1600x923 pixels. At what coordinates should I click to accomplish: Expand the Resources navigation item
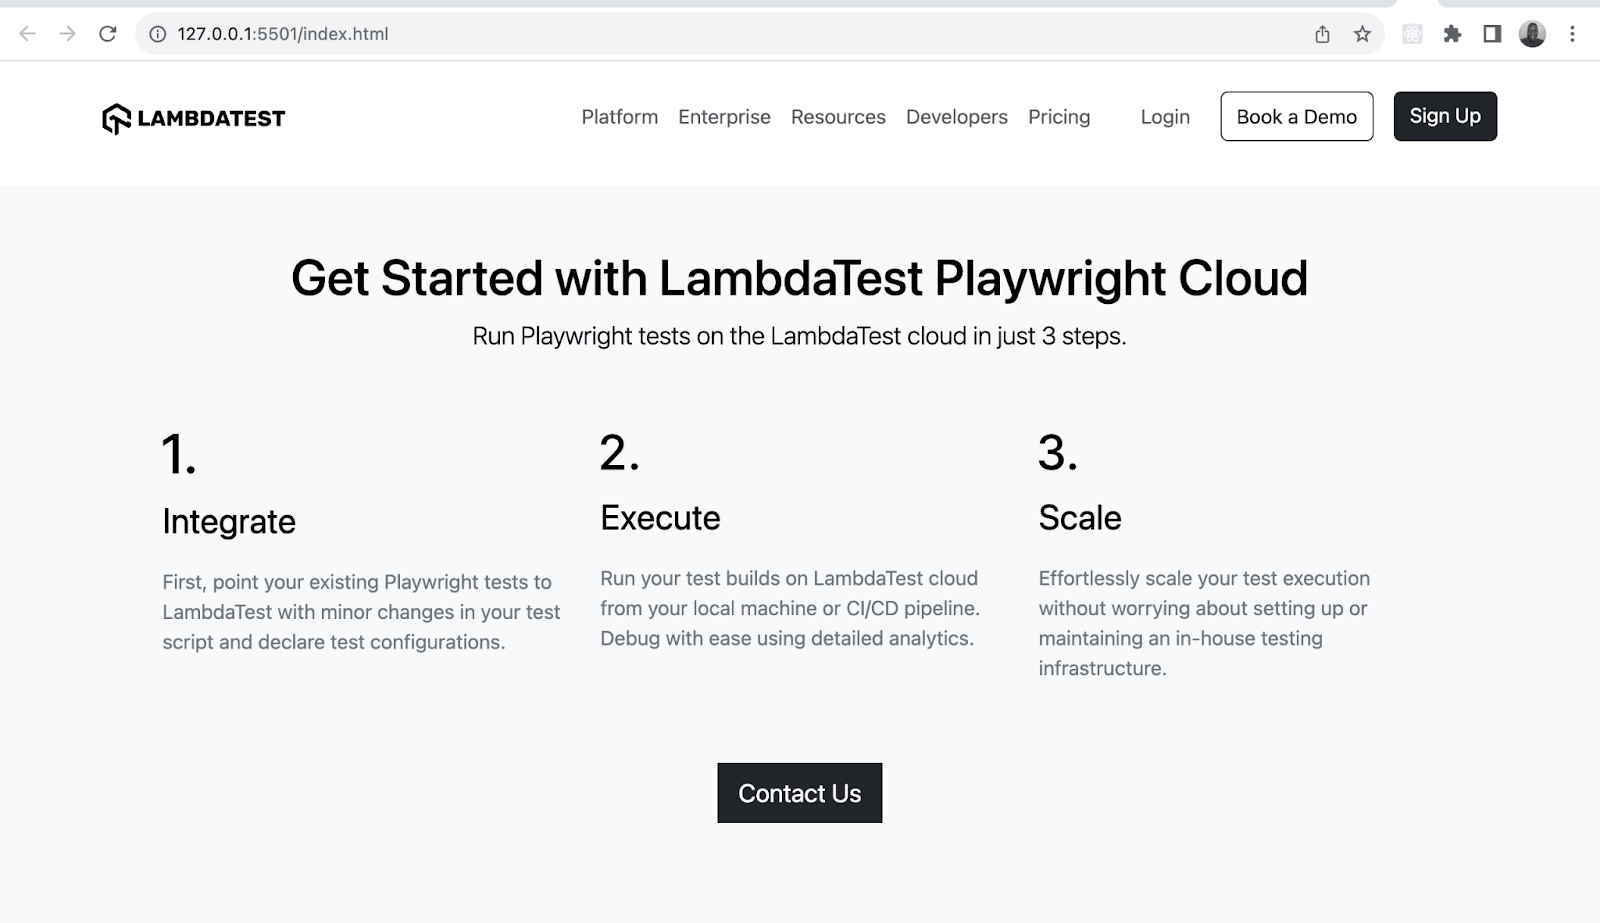838,117
